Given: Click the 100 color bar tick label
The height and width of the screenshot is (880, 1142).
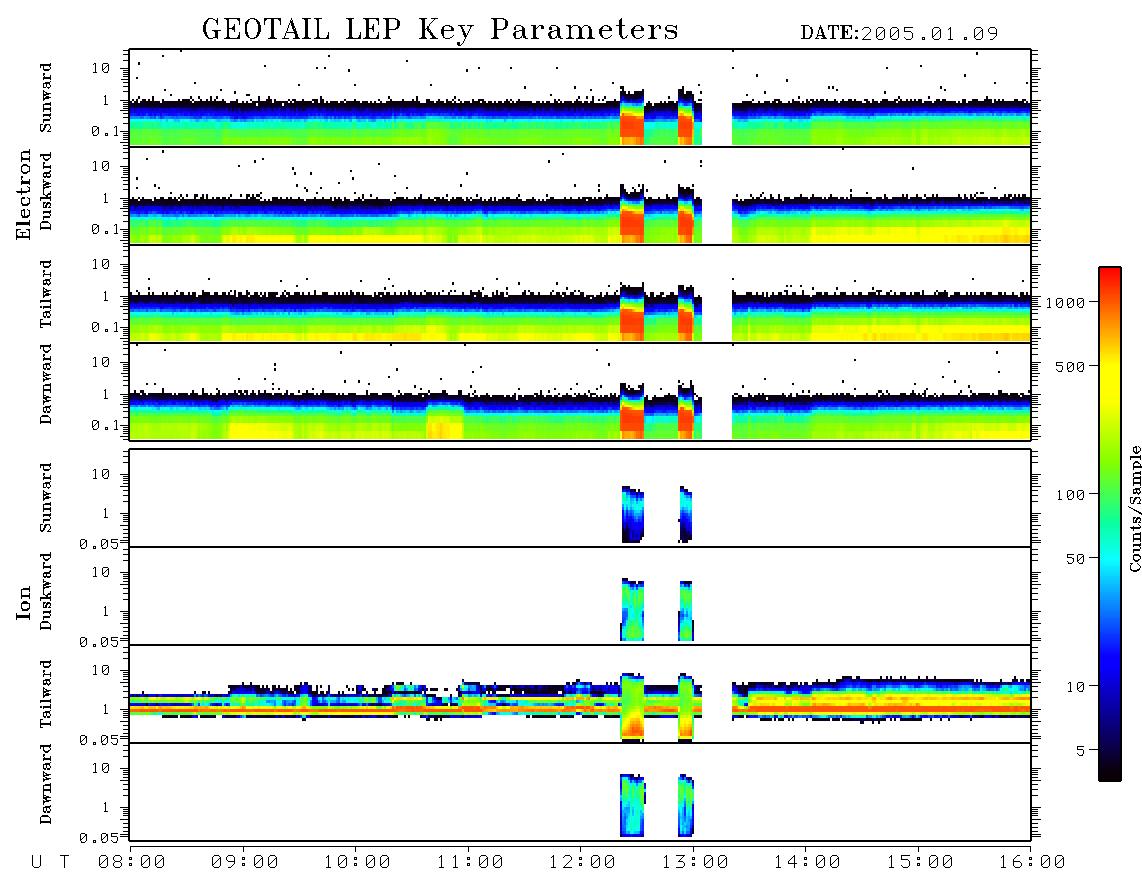Looking at the screenshot, I should (1071, 495).
